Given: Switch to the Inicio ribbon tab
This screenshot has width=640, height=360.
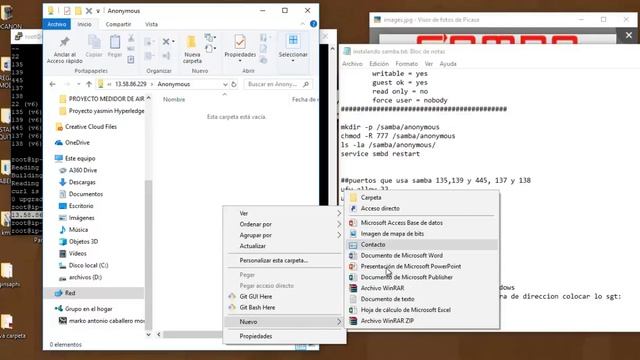Looking at the screenshot, I should tap(84, 24).
